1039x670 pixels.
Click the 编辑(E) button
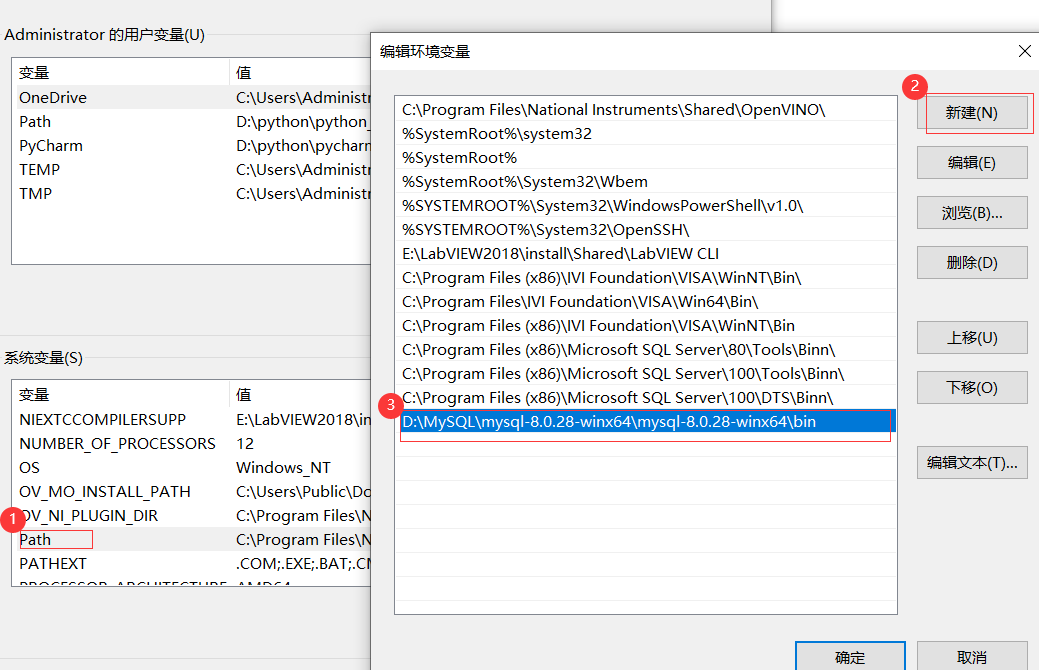pos(971,162)
